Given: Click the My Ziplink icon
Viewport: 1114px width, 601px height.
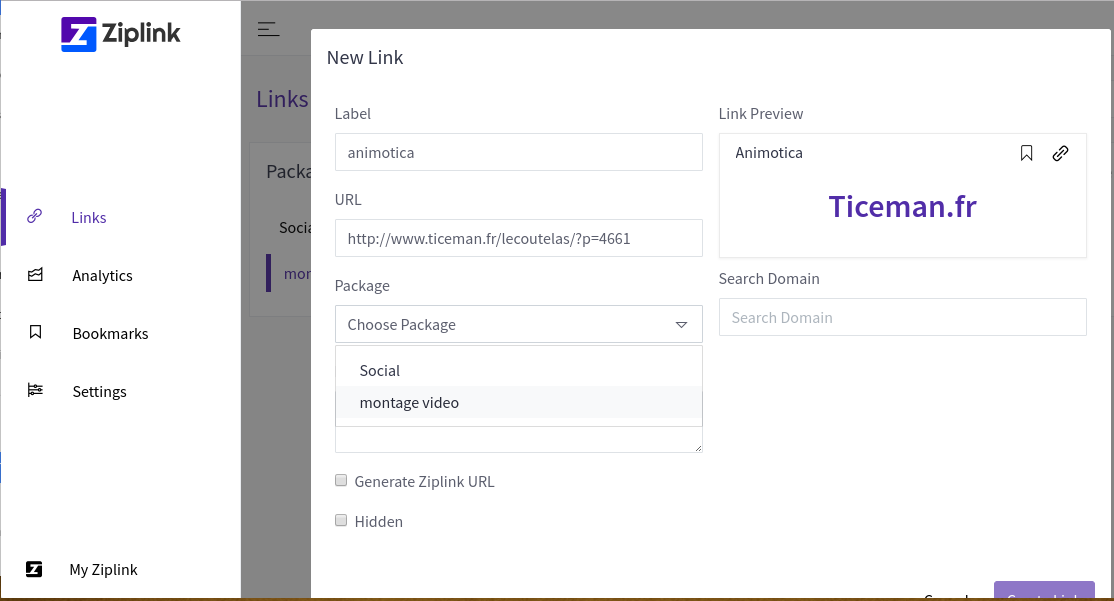Looking at the screenshot, I should (34, 569).
